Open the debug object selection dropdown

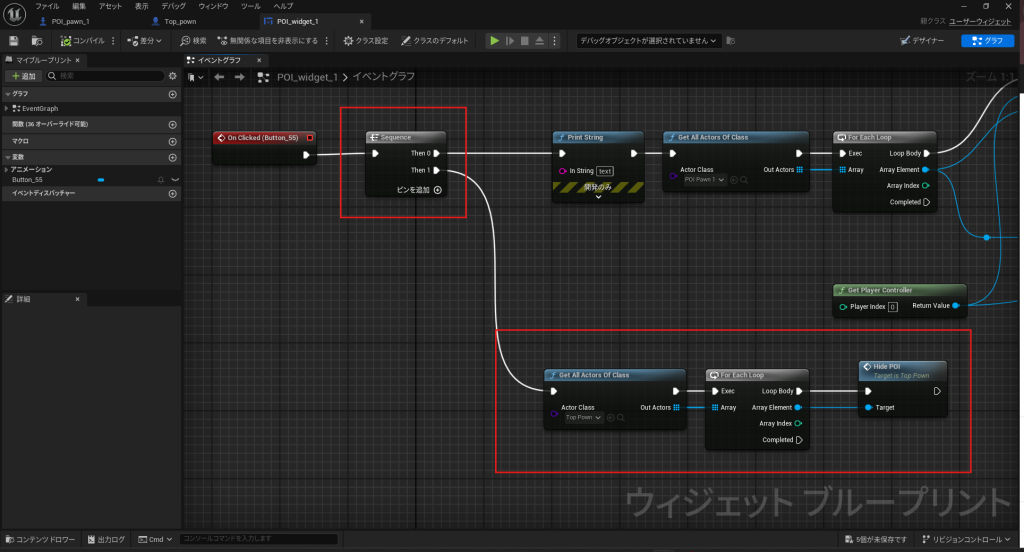coord(650,41)
